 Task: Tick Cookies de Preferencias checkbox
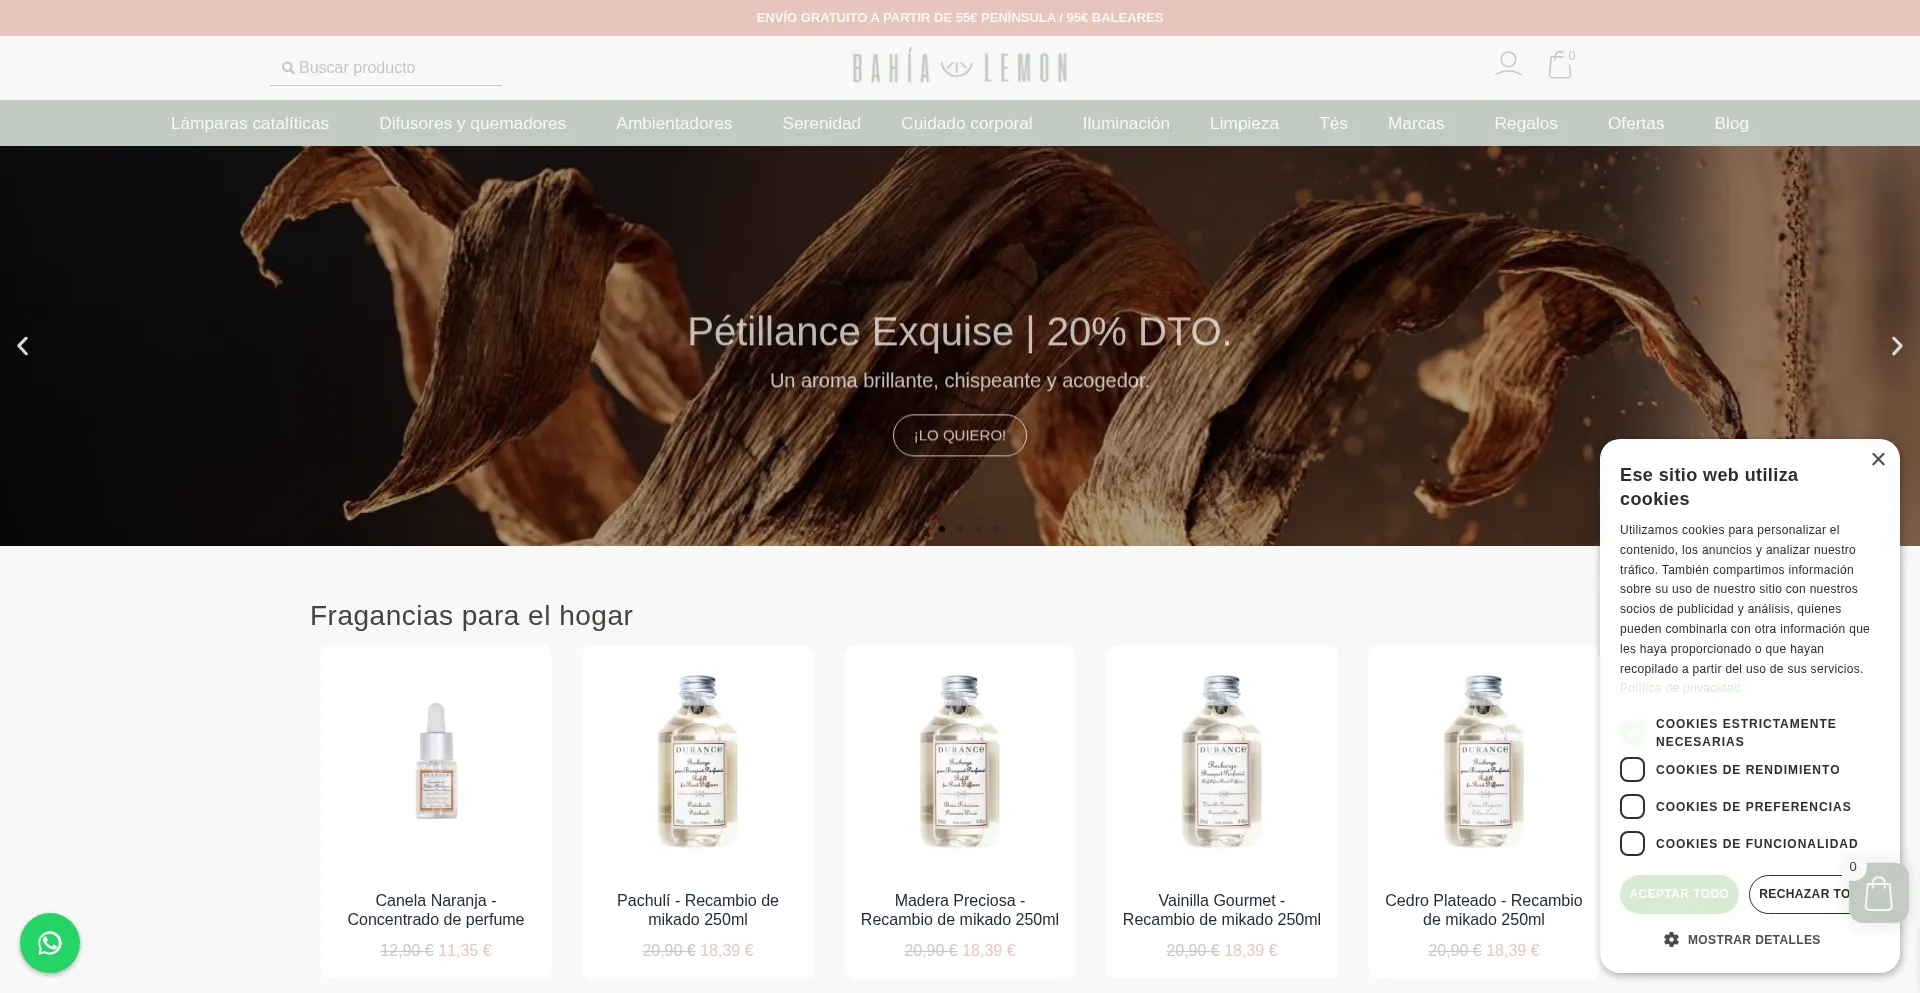pos(1632,806)
